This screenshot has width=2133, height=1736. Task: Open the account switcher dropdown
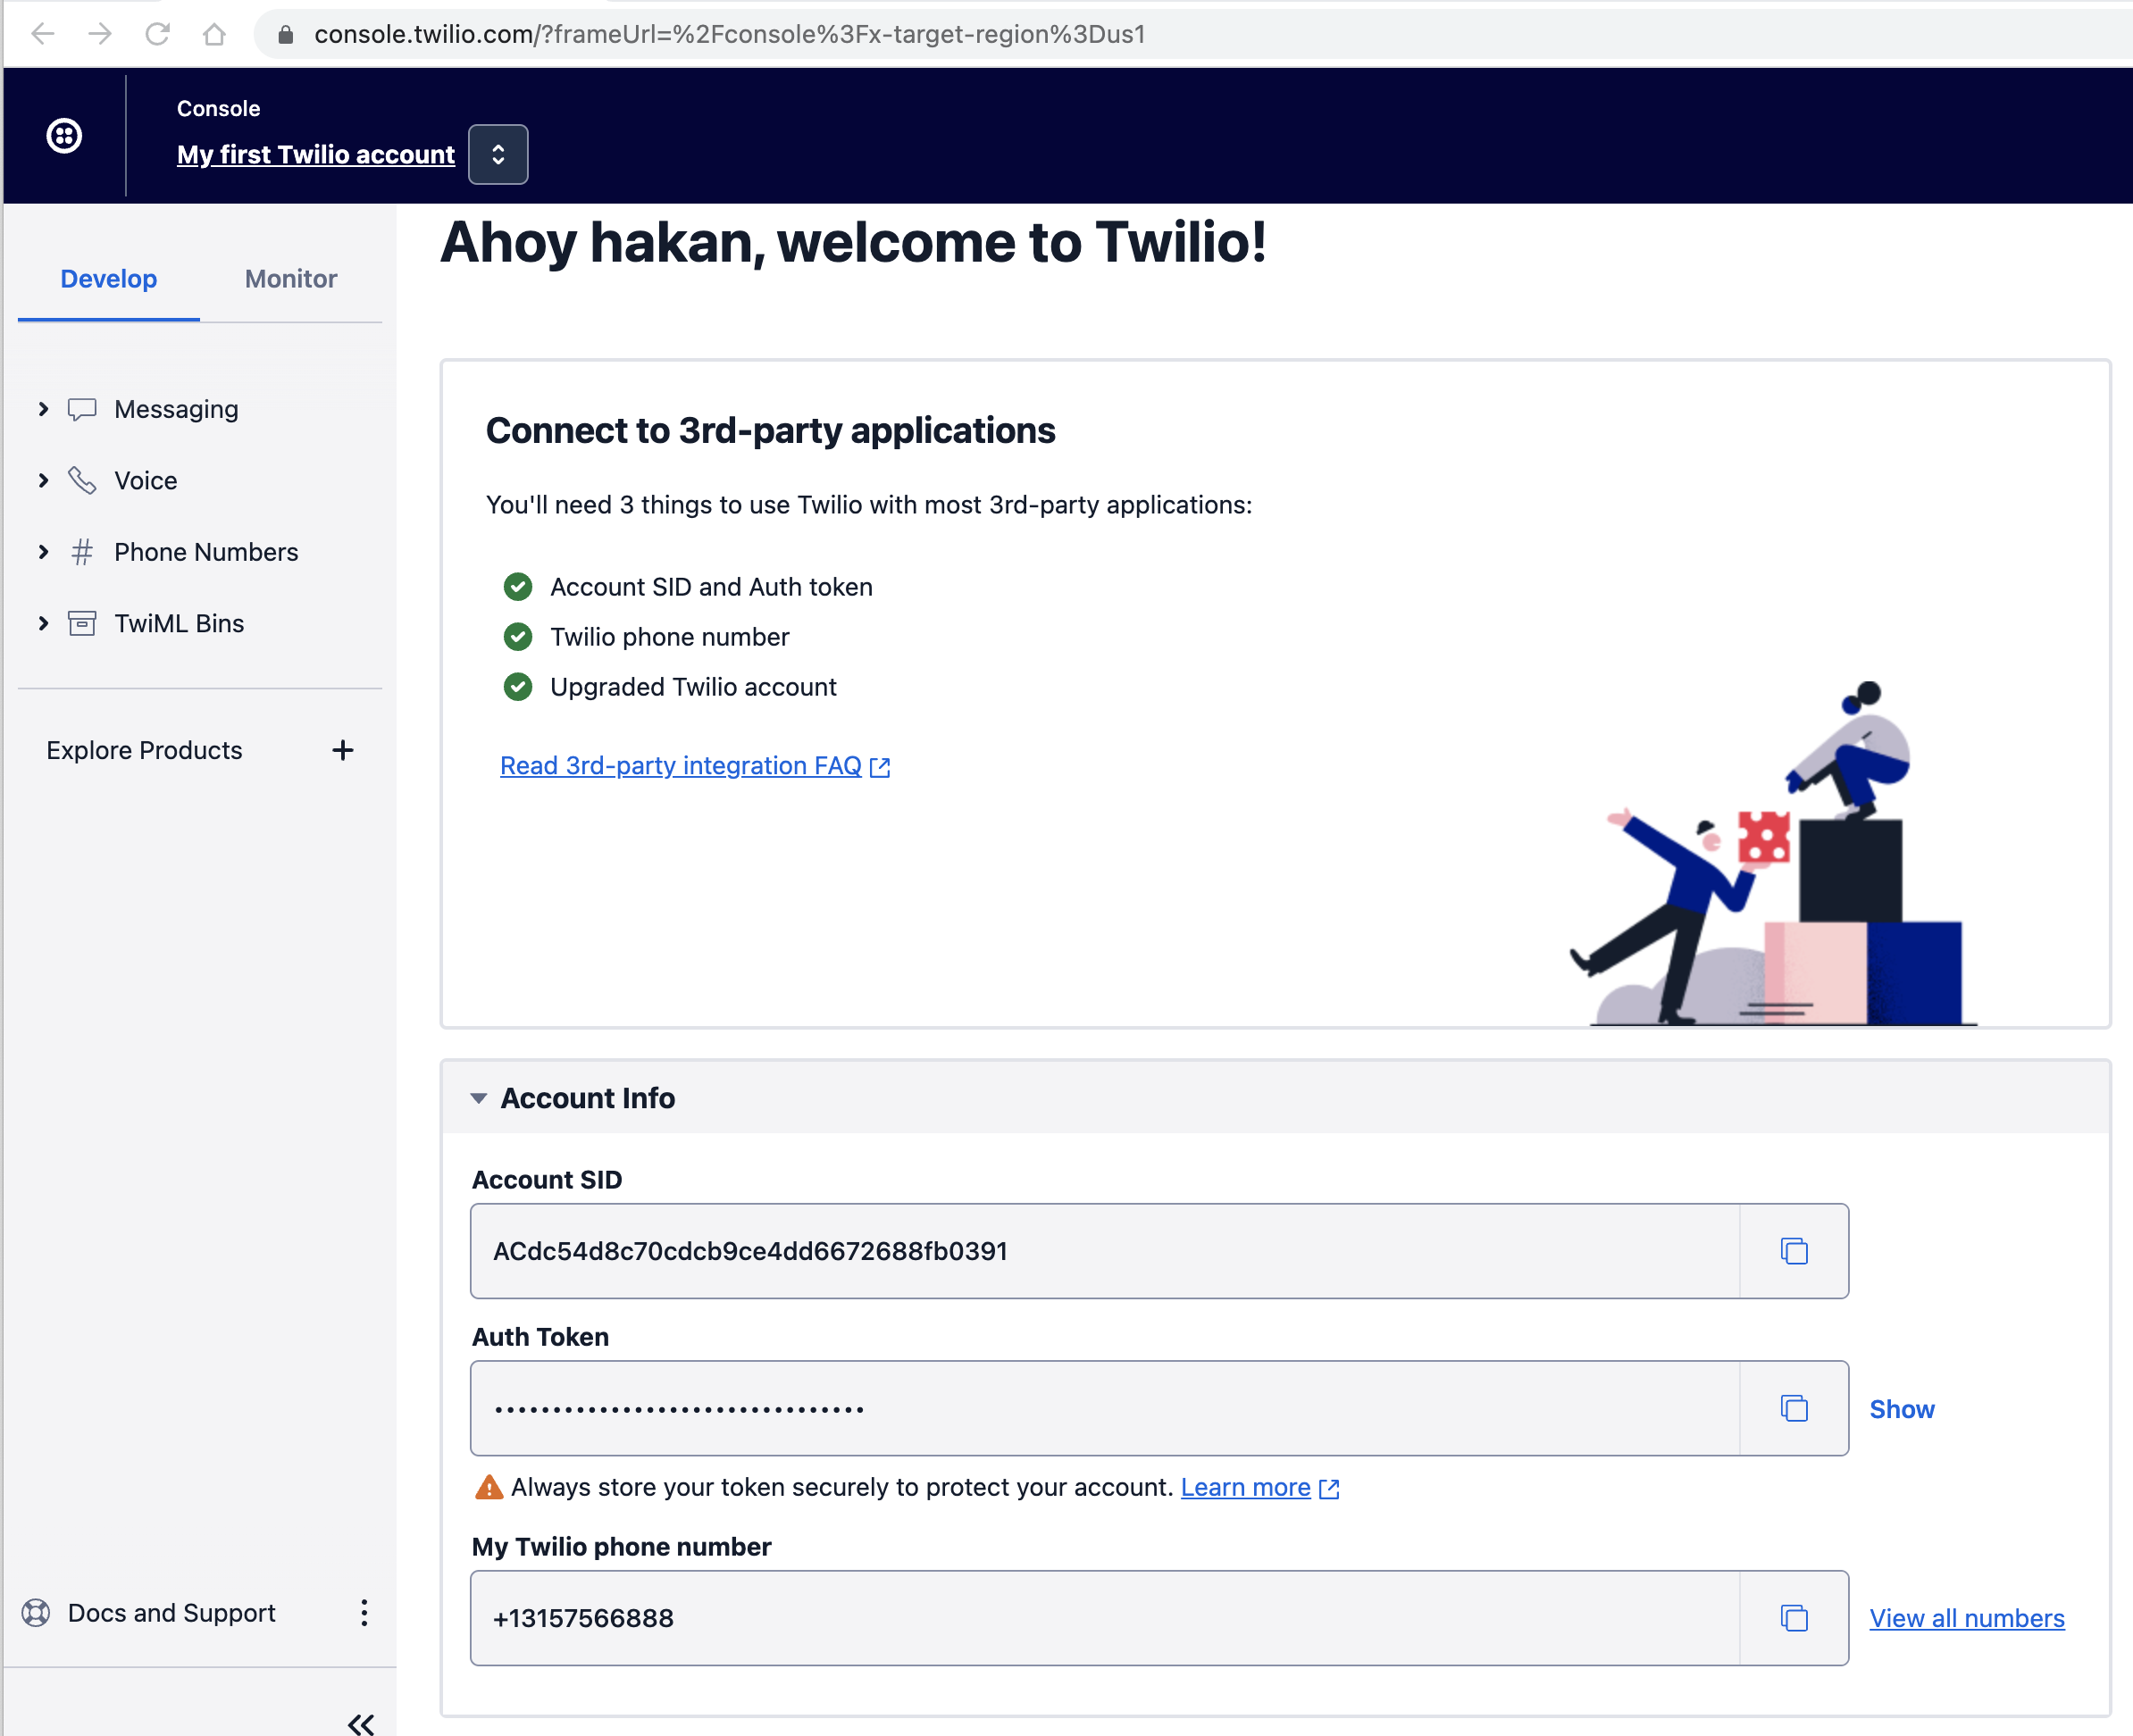coord(498,155)
